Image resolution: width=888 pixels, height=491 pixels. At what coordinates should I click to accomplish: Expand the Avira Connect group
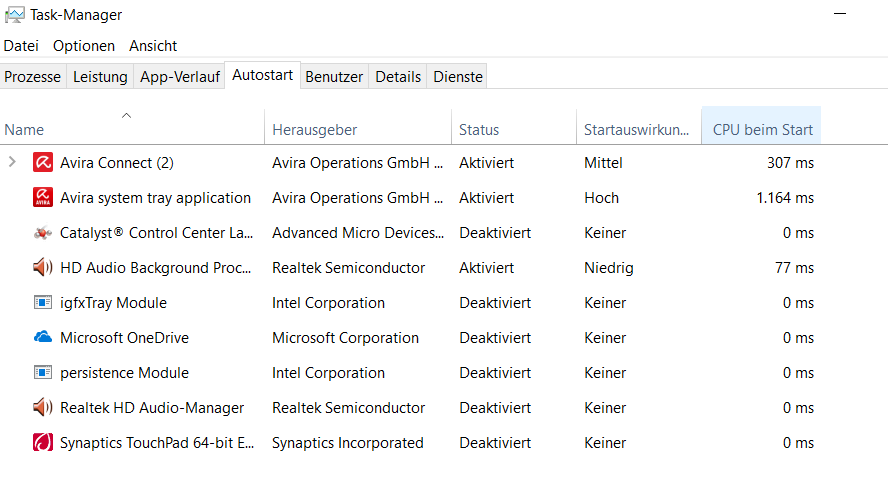point(12,162)
